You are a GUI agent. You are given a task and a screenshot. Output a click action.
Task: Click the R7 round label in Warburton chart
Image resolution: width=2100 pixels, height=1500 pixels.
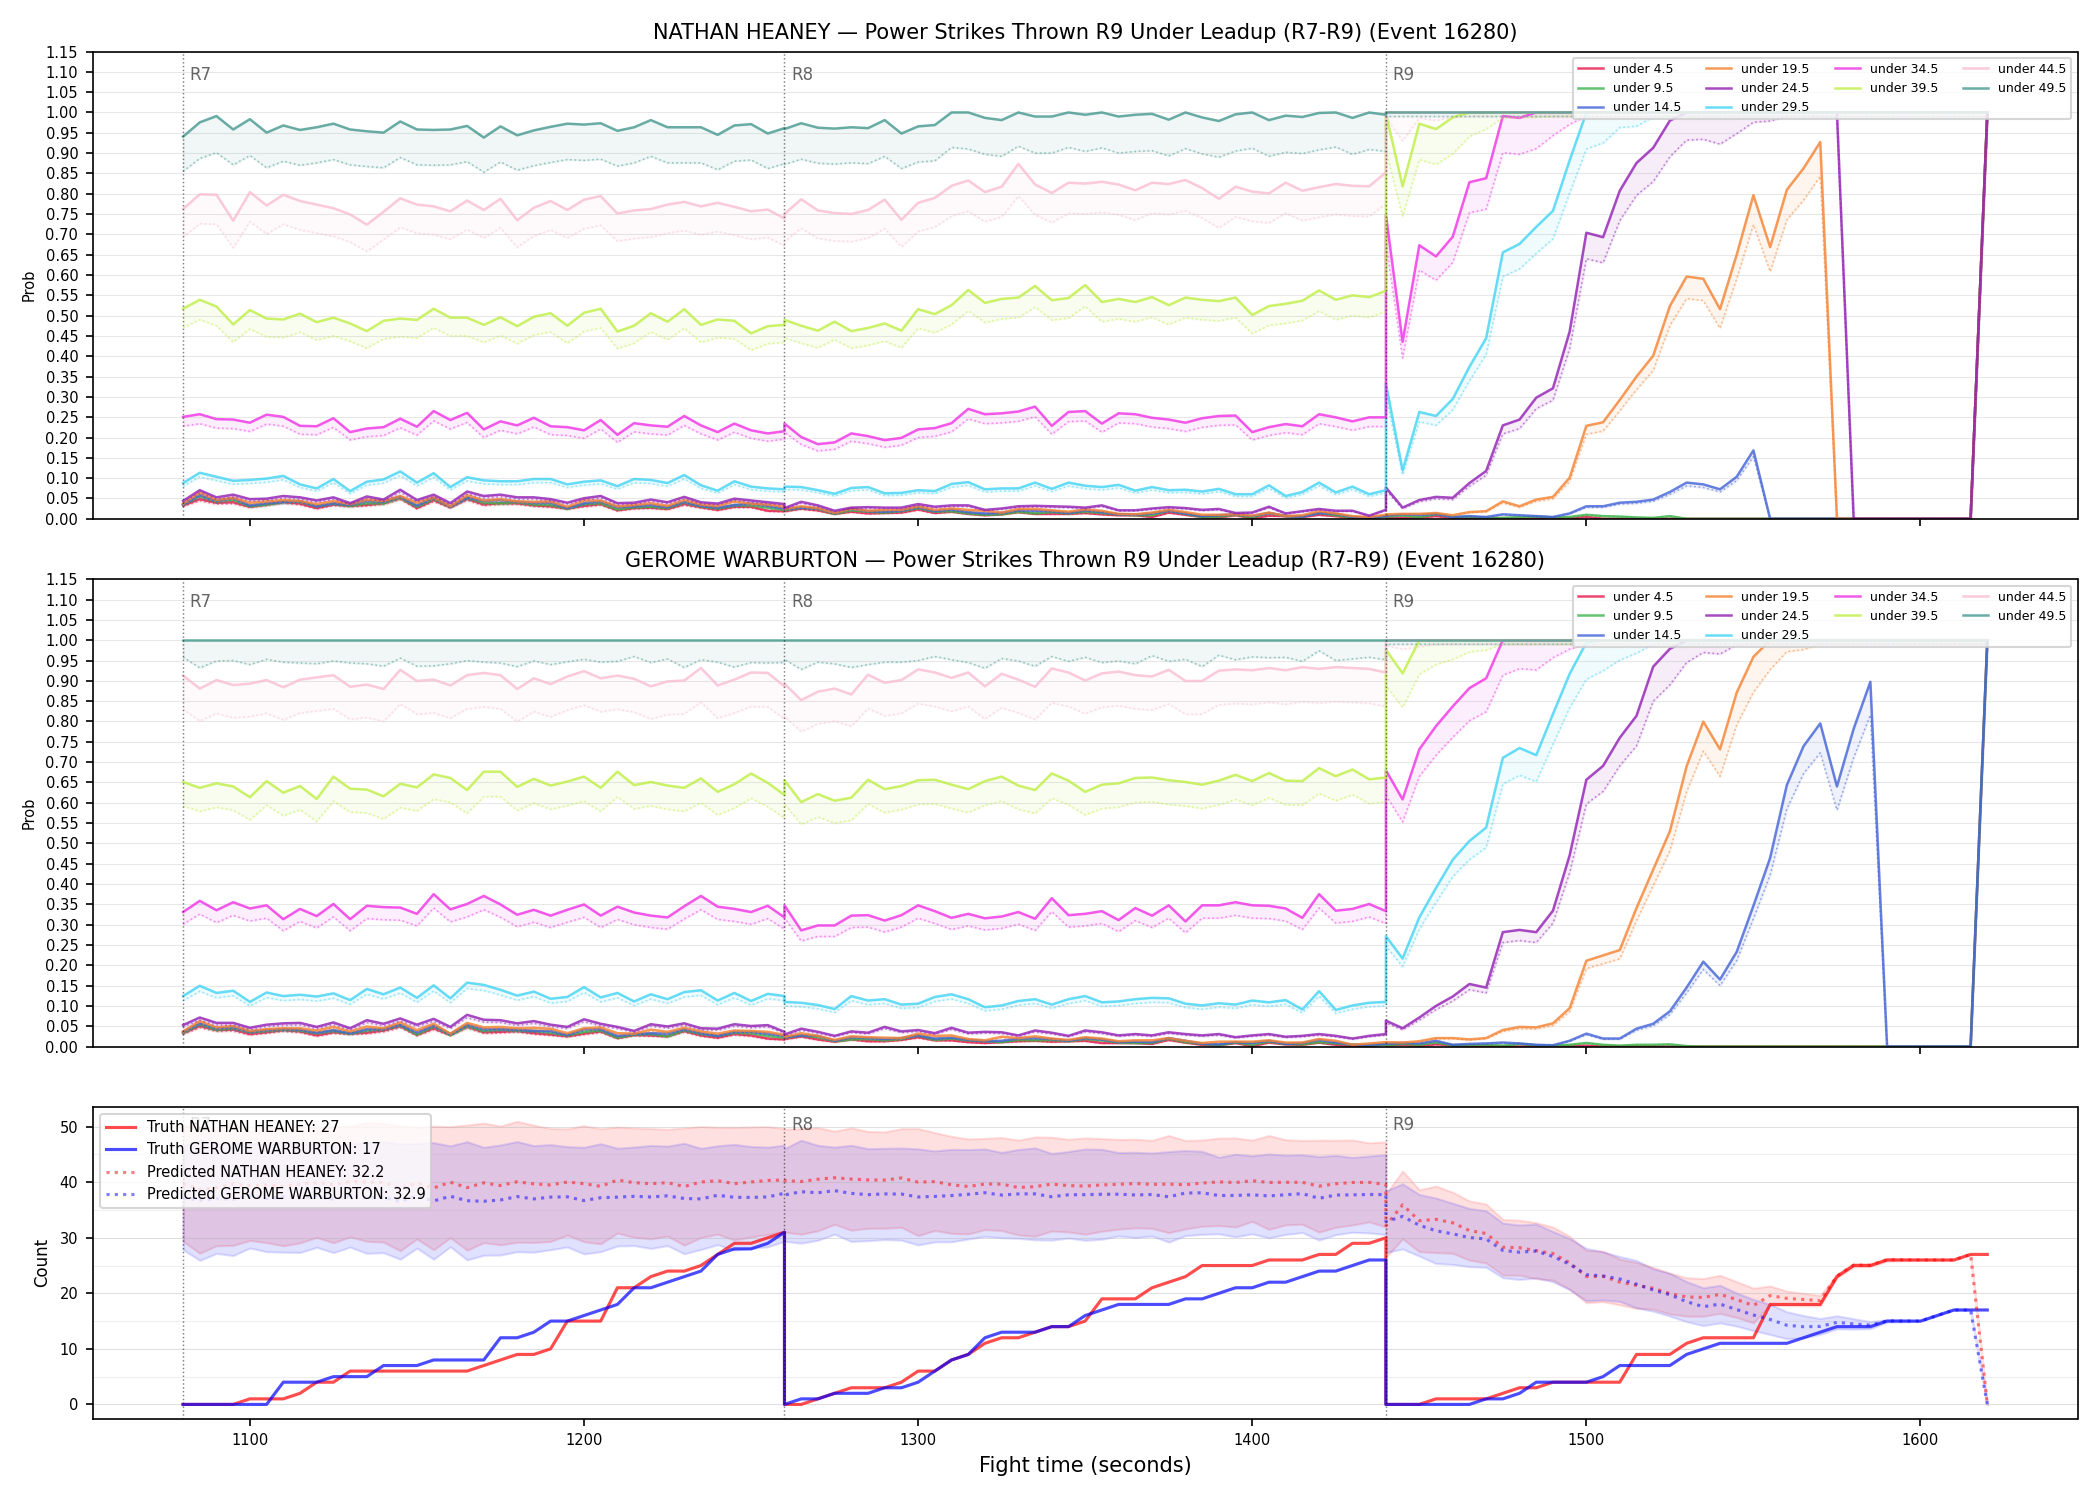point(200,601)
